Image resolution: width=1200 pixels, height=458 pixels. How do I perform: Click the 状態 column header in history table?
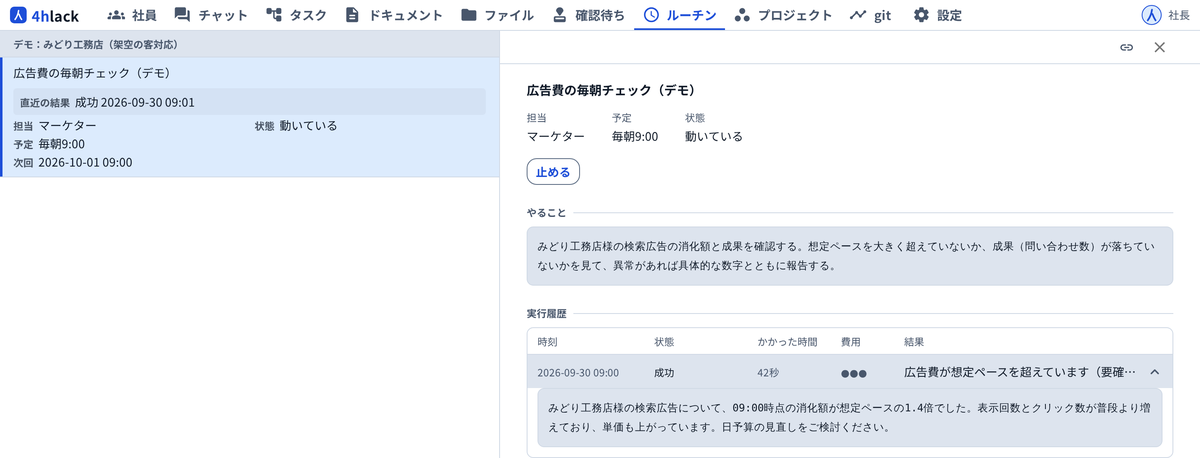[665, 341]
